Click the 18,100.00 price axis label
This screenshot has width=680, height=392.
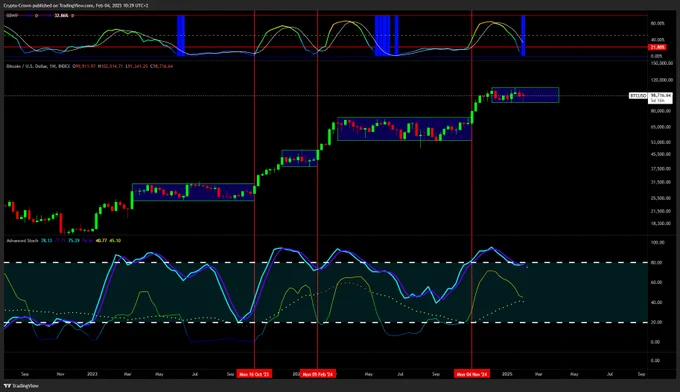[x=661, y=224]
